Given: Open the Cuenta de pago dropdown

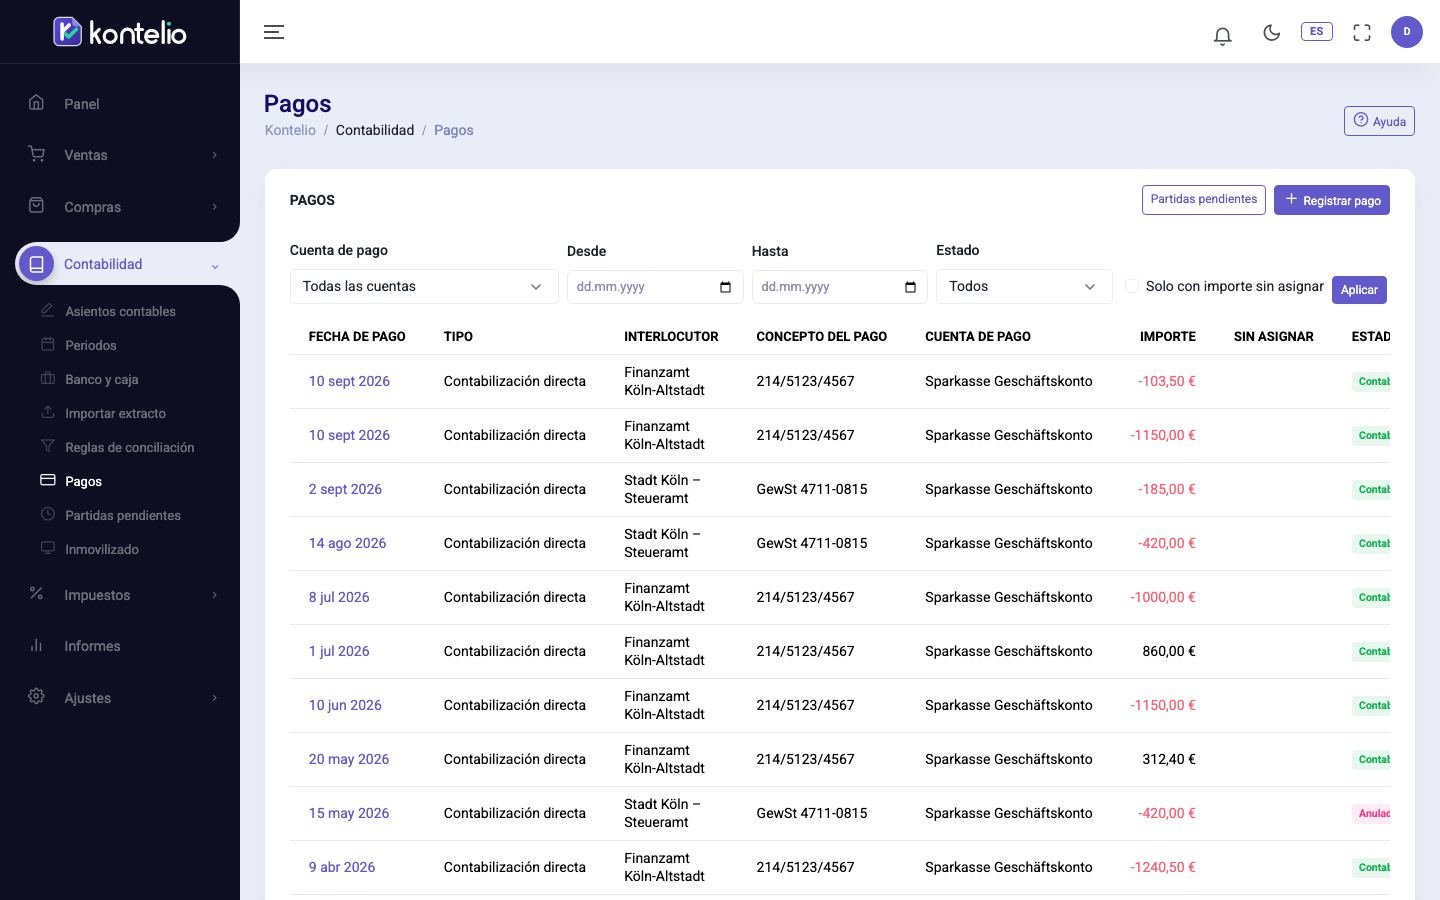Looking at the screenshot, I should tap(424, 286).
